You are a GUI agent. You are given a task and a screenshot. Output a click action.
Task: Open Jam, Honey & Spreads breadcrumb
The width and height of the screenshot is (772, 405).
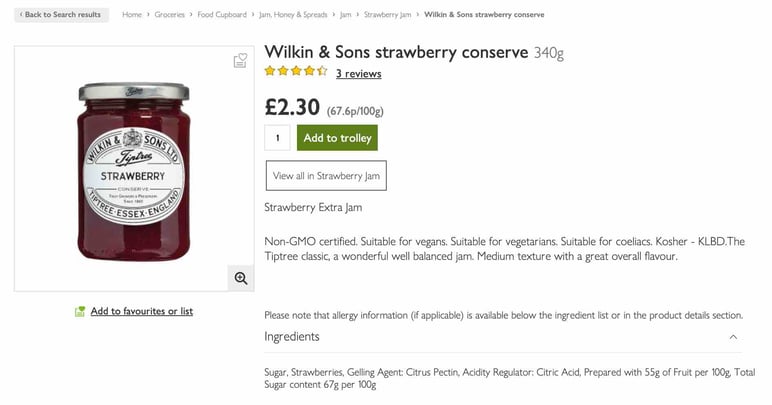tap(293, 15)
